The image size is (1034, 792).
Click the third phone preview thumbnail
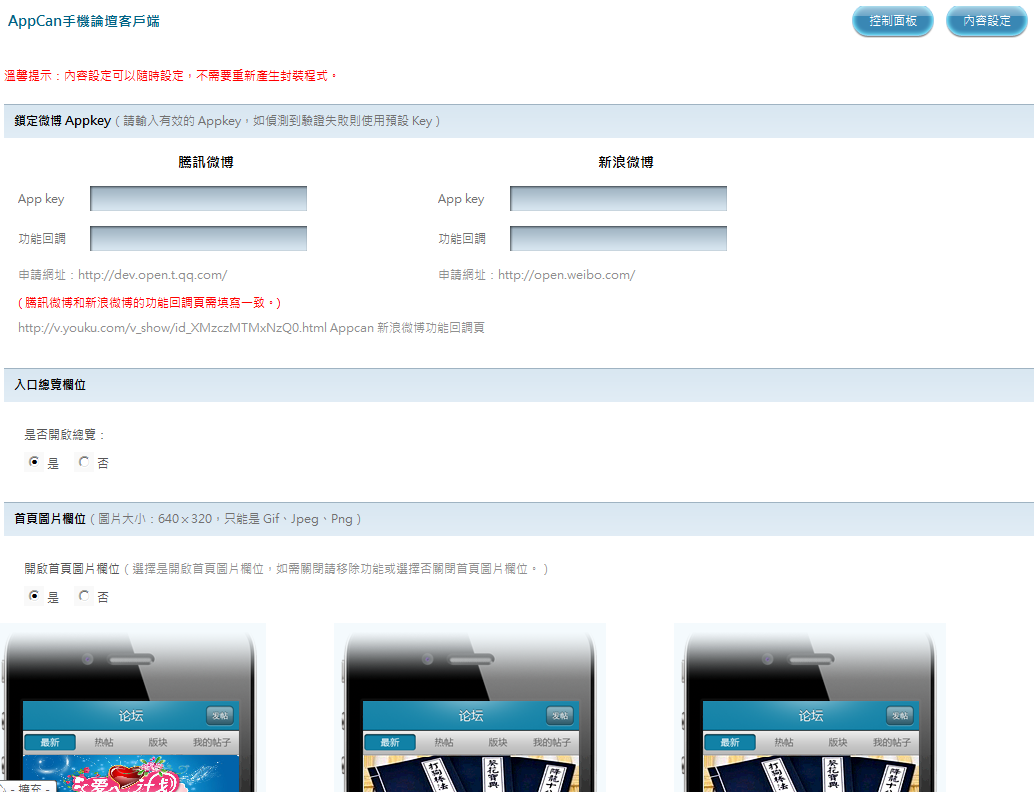point(810,708)
